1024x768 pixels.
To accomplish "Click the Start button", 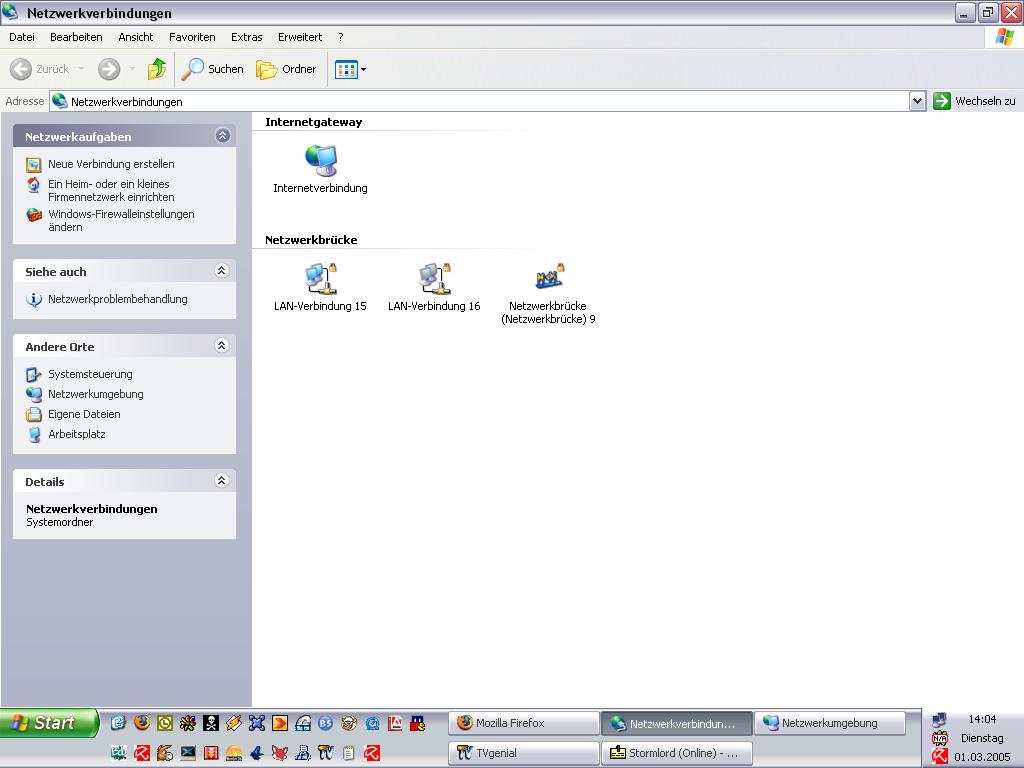I will [x=49, y=723].
